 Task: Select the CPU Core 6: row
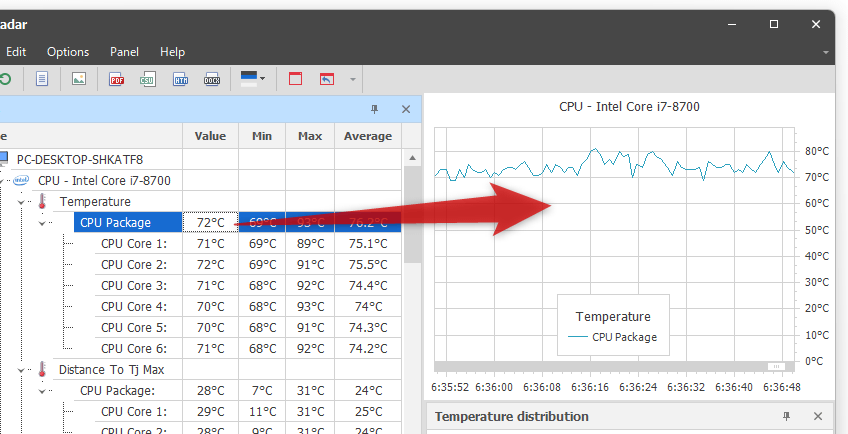[134, 348]
